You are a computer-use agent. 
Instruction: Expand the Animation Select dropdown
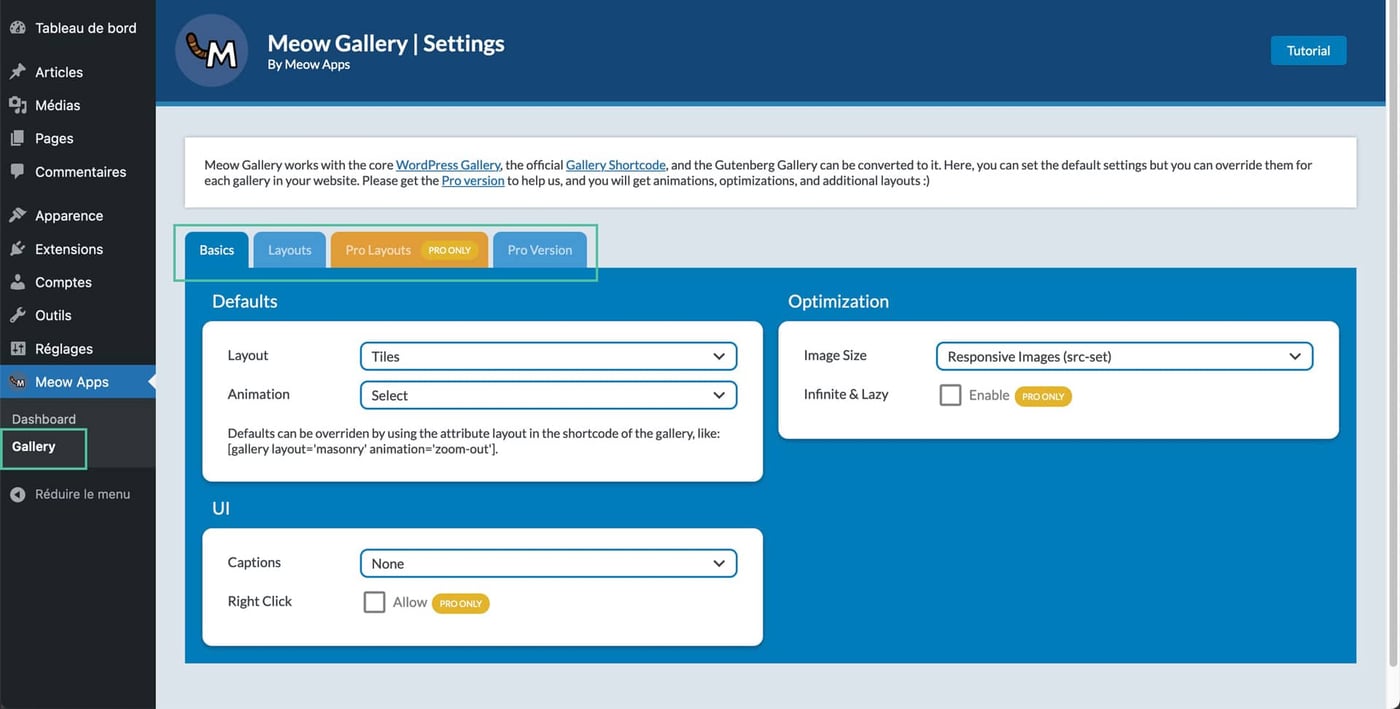(548, 394)
